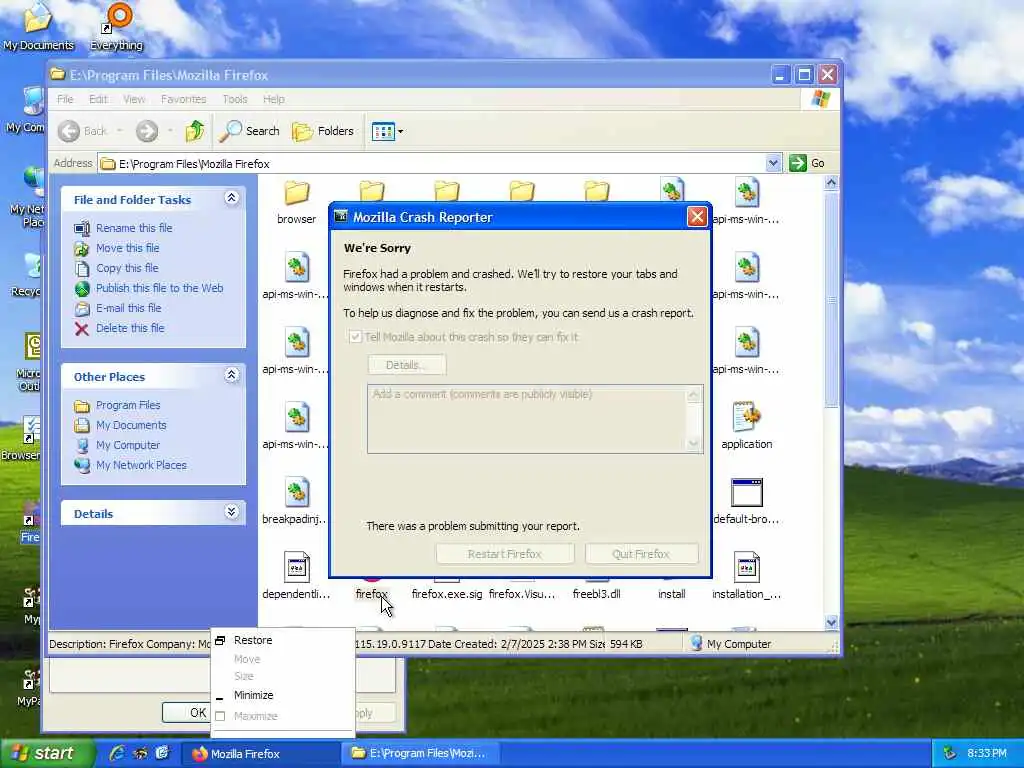This screenshot has width=1024, height=768.
Task: Click Delete this file task
Action: pos(130,328)
